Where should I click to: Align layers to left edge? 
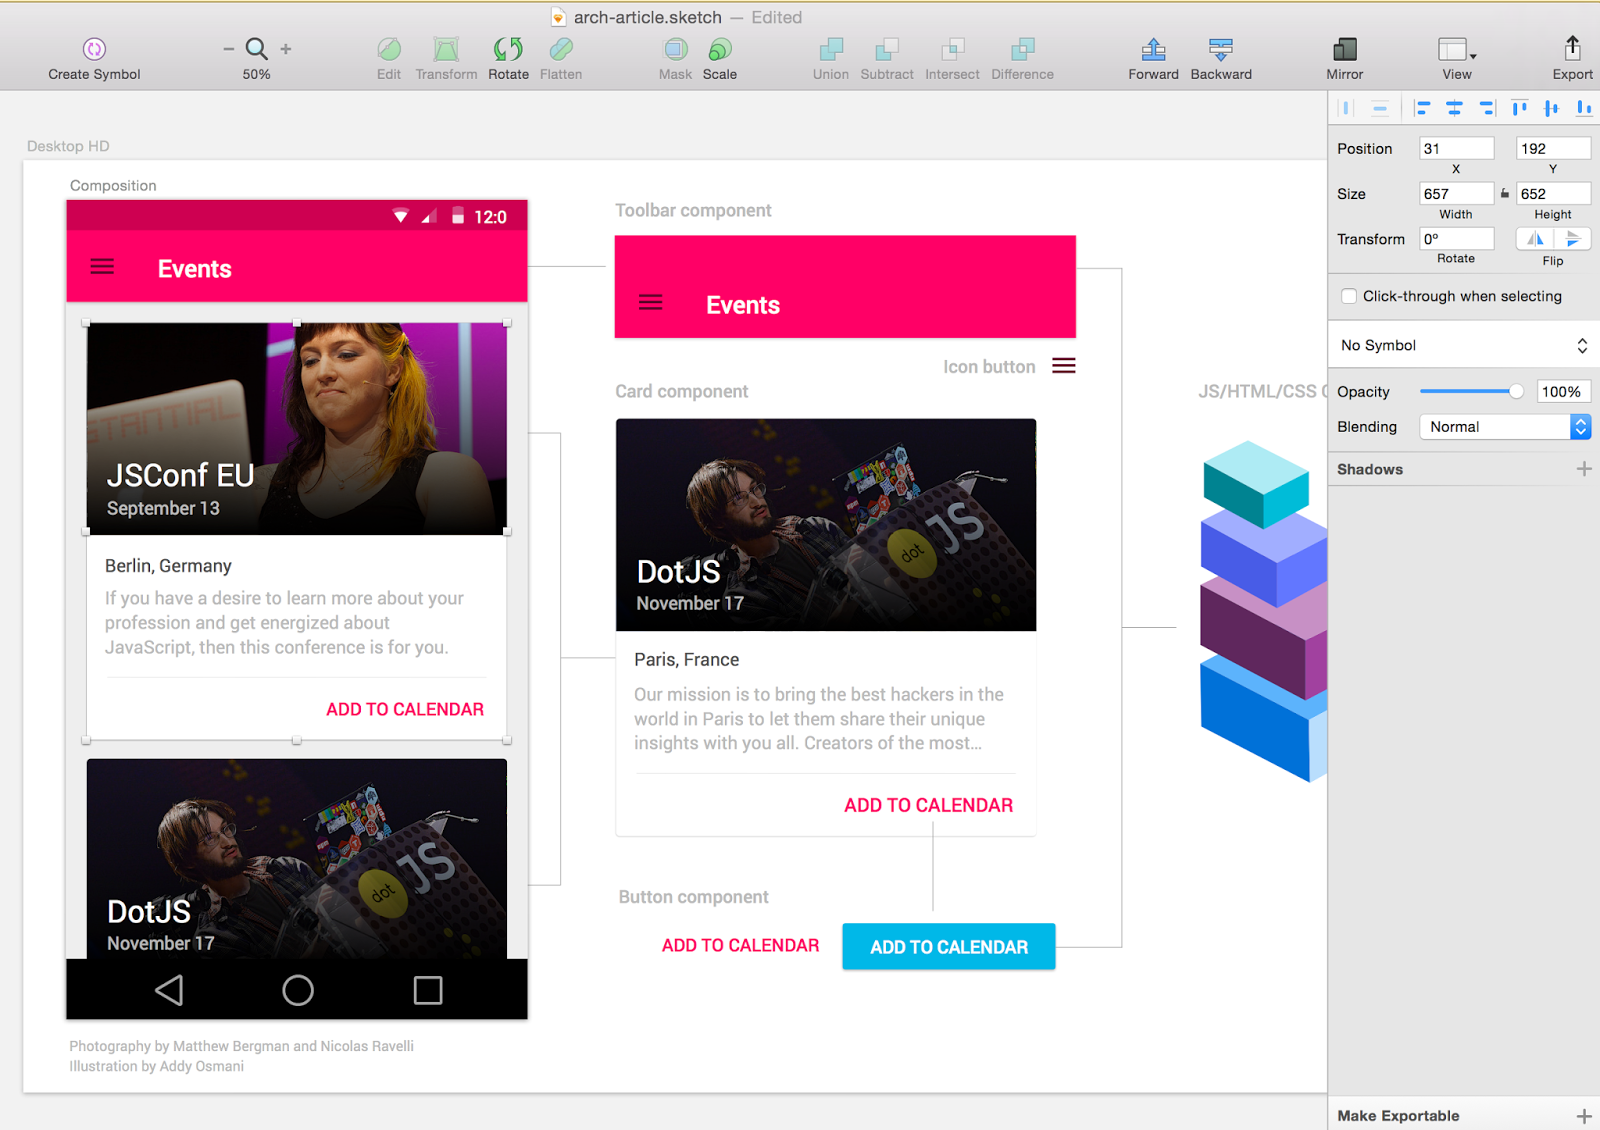(x=1422, y=108)
